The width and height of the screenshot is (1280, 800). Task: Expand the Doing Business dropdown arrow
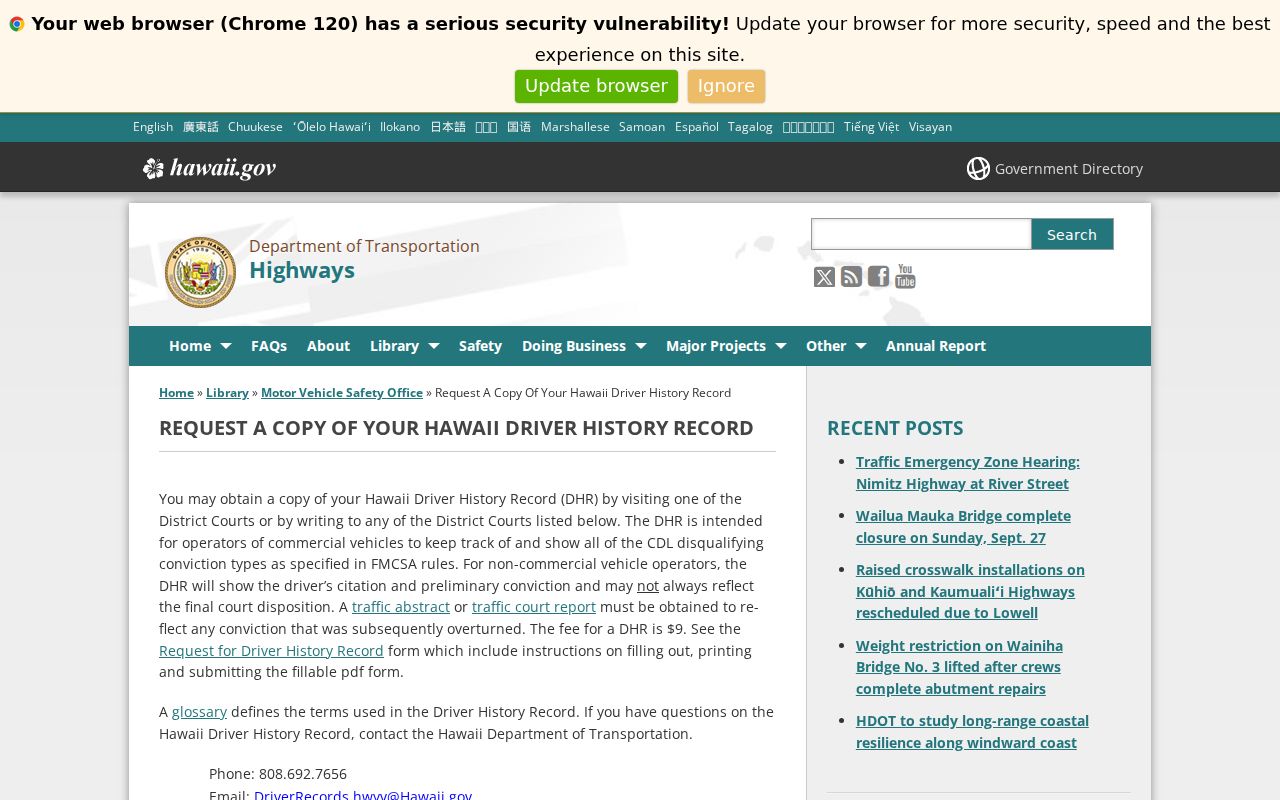[x=641, y=346]
